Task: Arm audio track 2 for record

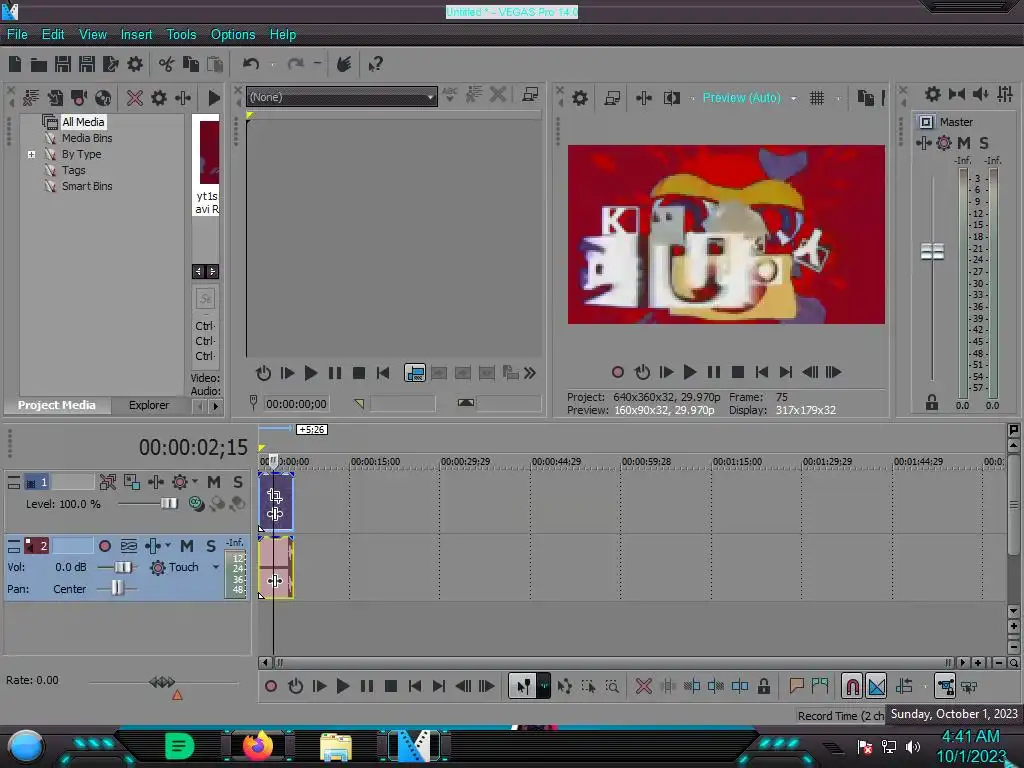Action: pos(104,546)
